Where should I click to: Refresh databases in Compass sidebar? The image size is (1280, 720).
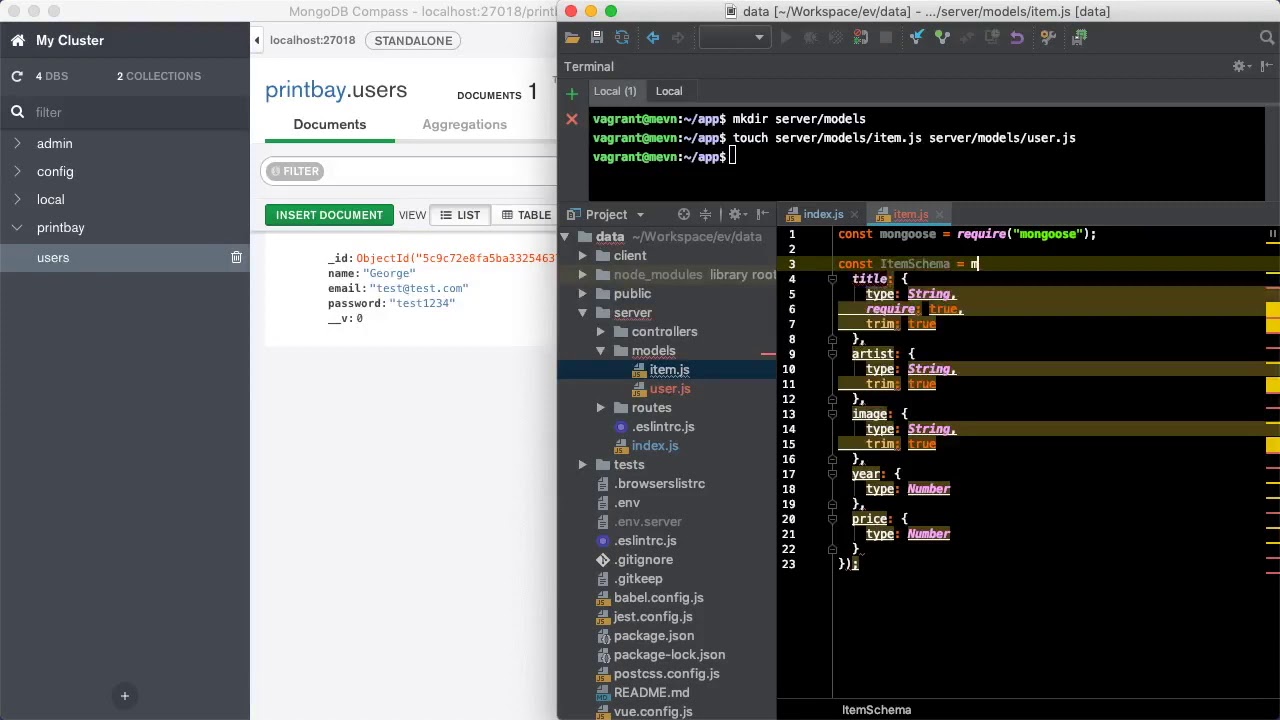coord(17,76)
